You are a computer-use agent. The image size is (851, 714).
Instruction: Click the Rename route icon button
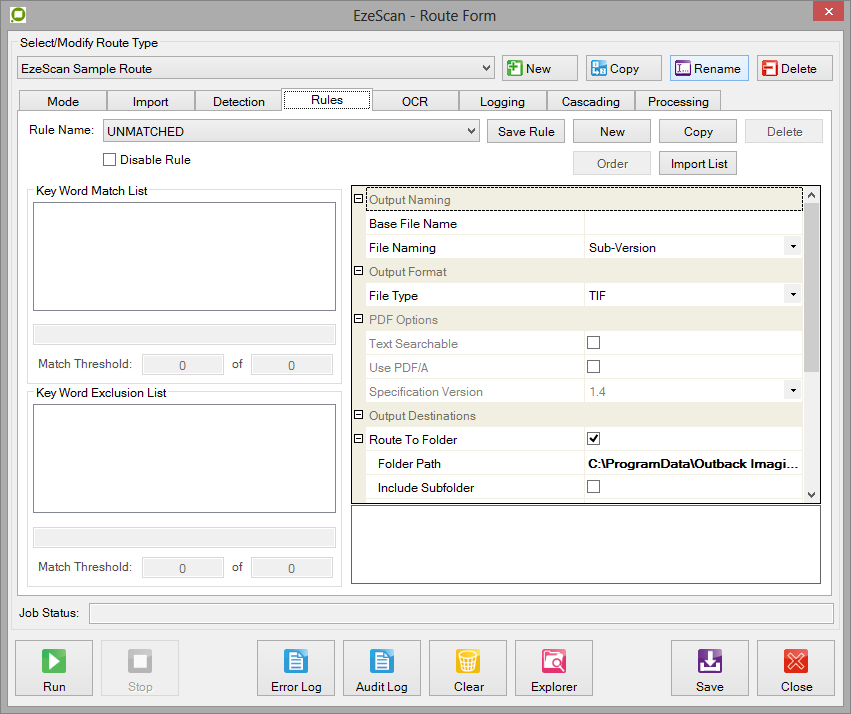683,68
